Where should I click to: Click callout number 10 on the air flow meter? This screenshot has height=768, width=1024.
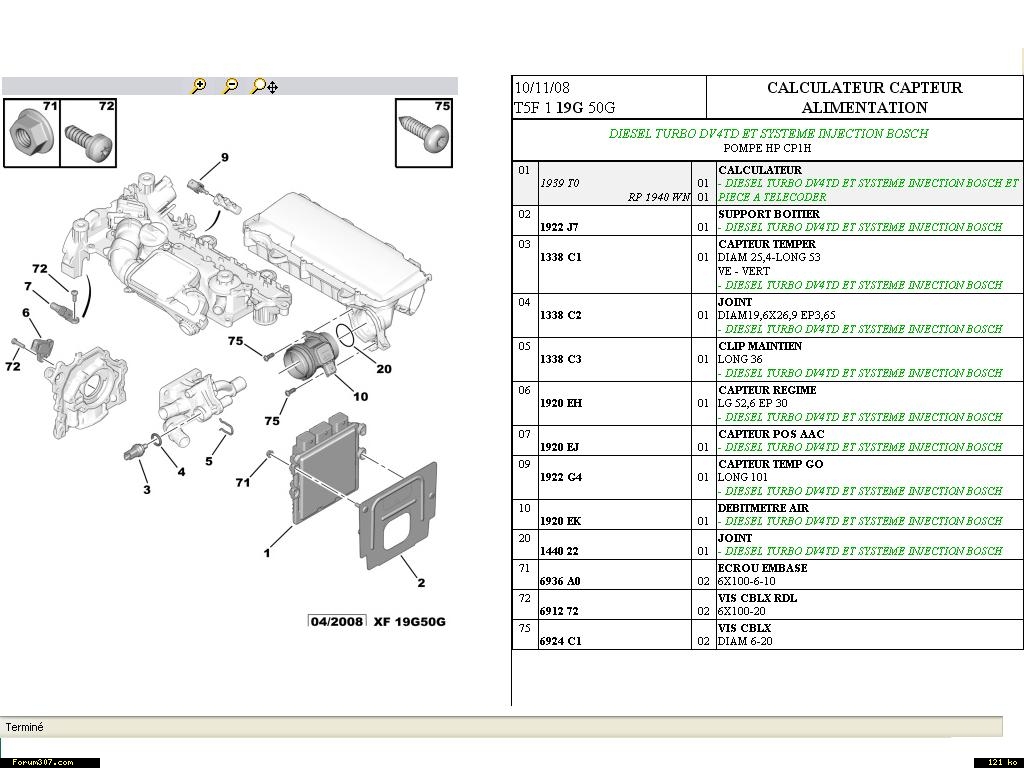(x=360, y=396)
